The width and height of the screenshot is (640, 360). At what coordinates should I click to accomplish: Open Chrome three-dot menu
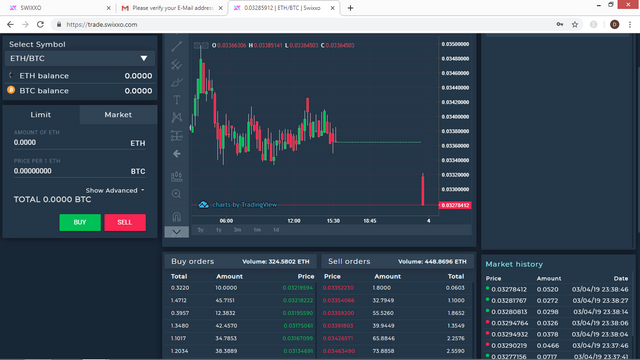(x=630, y=24)
